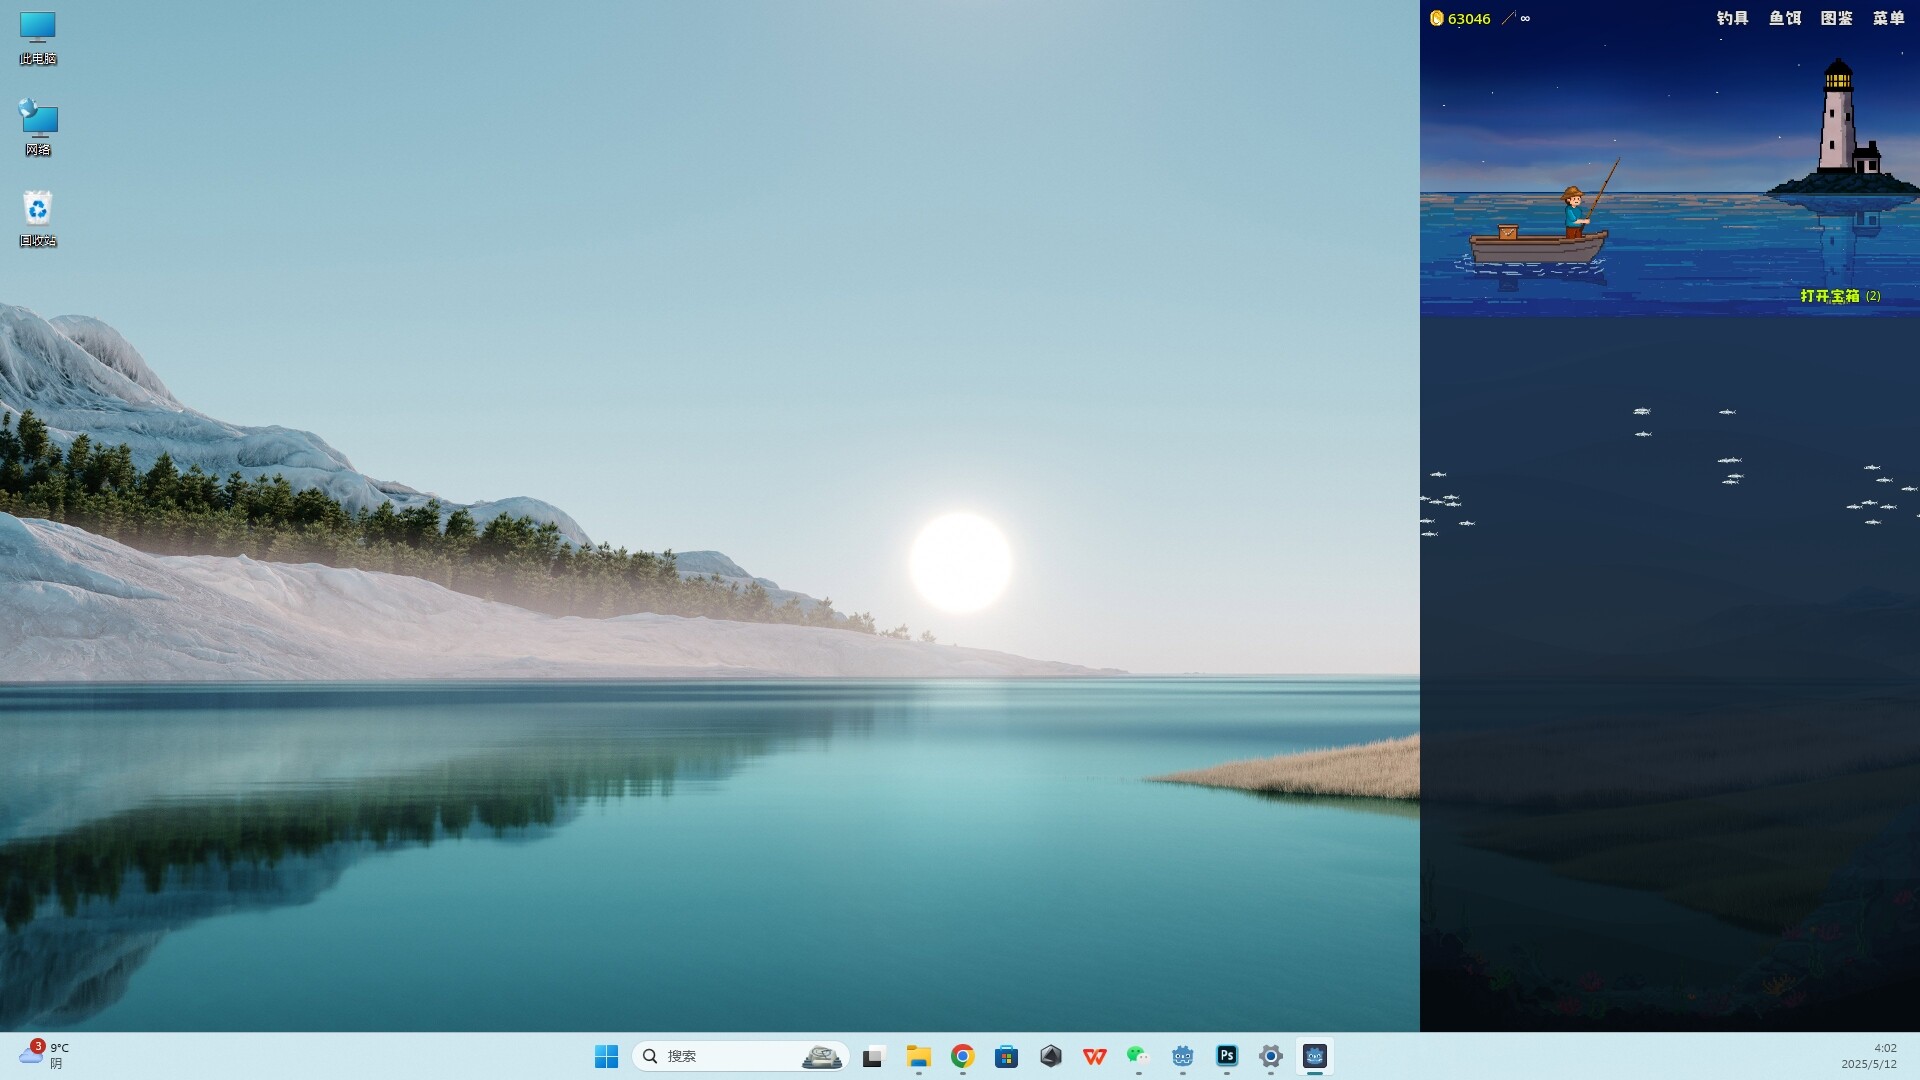Open the 钓具 (fishing gear) menu
The width and height of the screenshot is (1920, 1080).
pyautogui.click(x=1732, y=18)
